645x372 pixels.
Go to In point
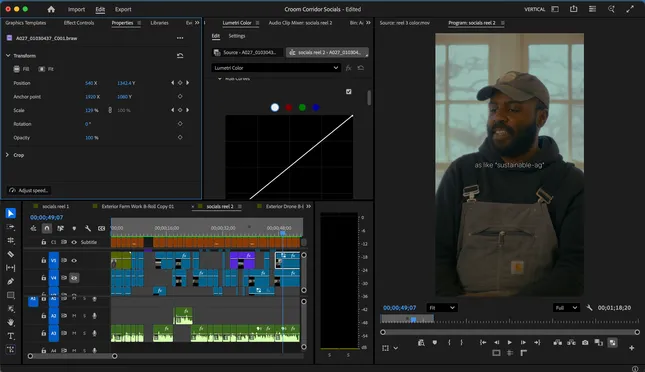pyautogui.click(x=483, y=342)
